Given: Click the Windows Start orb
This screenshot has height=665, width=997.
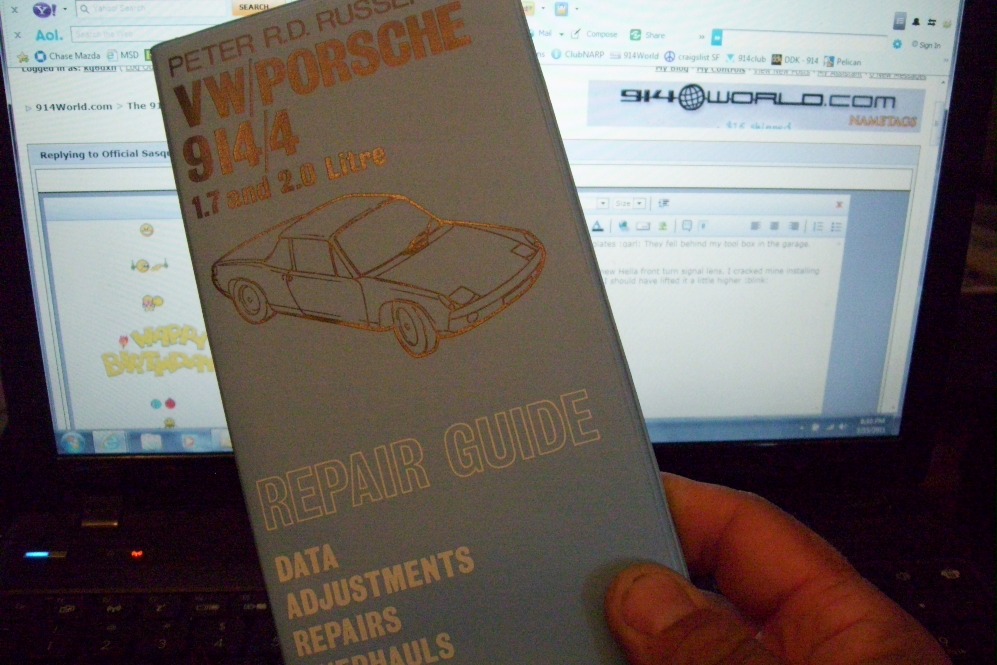Looking at the screenshot, I should click(x=71, y=441).
